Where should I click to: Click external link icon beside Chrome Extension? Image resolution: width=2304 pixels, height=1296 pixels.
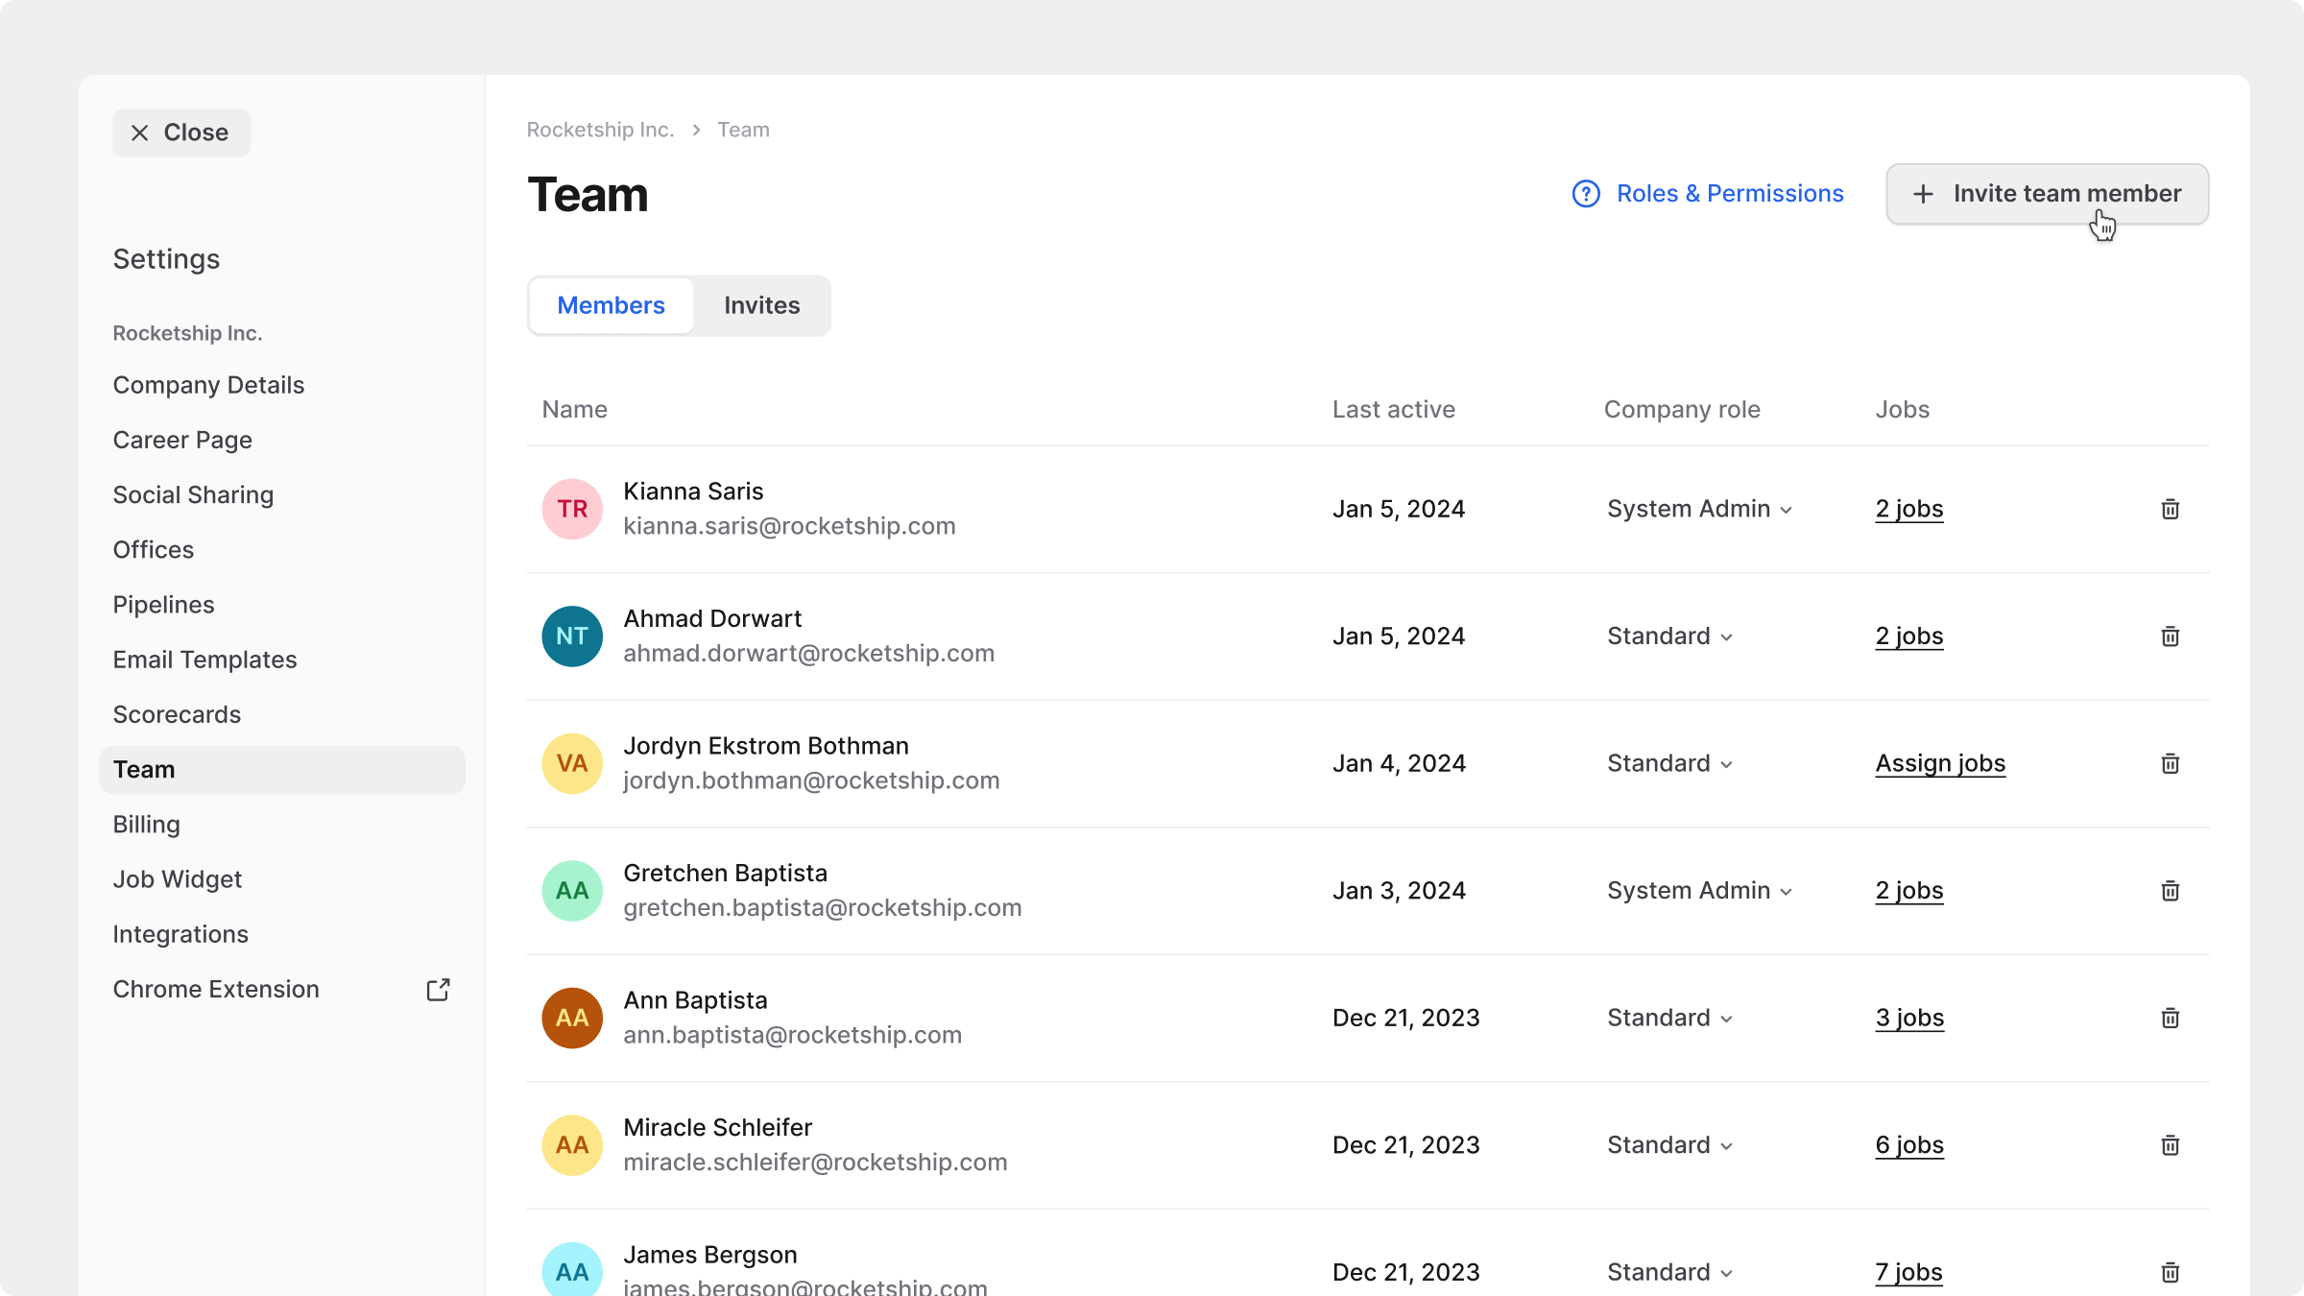438,989
